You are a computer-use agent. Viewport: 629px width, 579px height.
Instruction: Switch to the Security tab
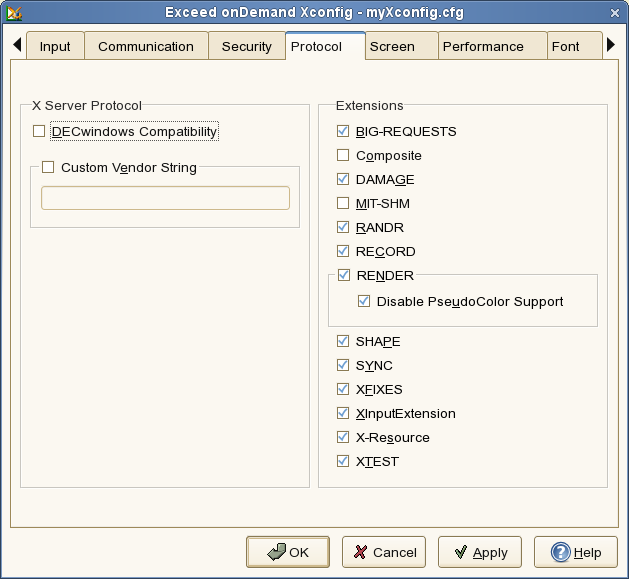click(x=246, y=47)
